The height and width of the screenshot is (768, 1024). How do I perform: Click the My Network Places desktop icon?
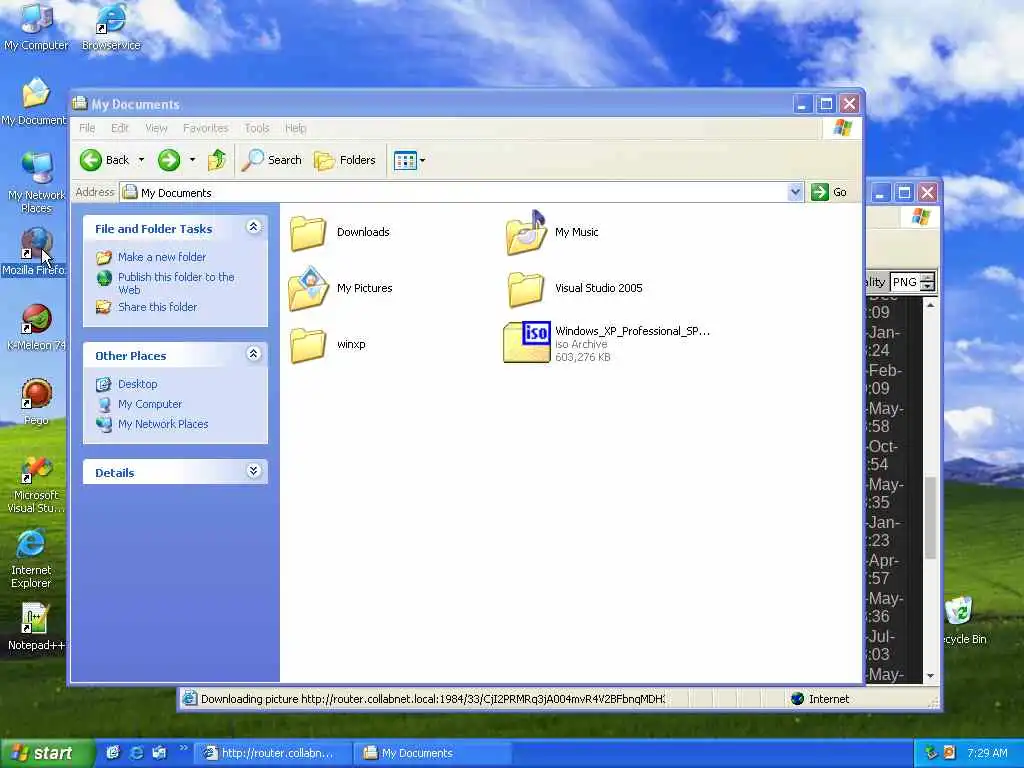[36, 182]
